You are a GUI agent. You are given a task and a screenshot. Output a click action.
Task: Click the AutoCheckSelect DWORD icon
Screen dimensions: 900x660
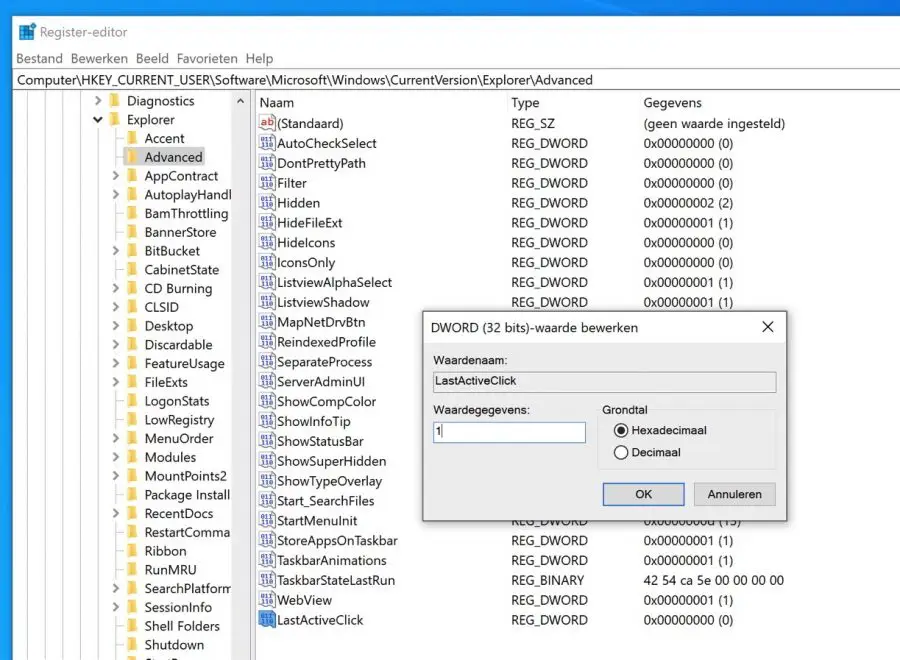click(x=267, y=143)
